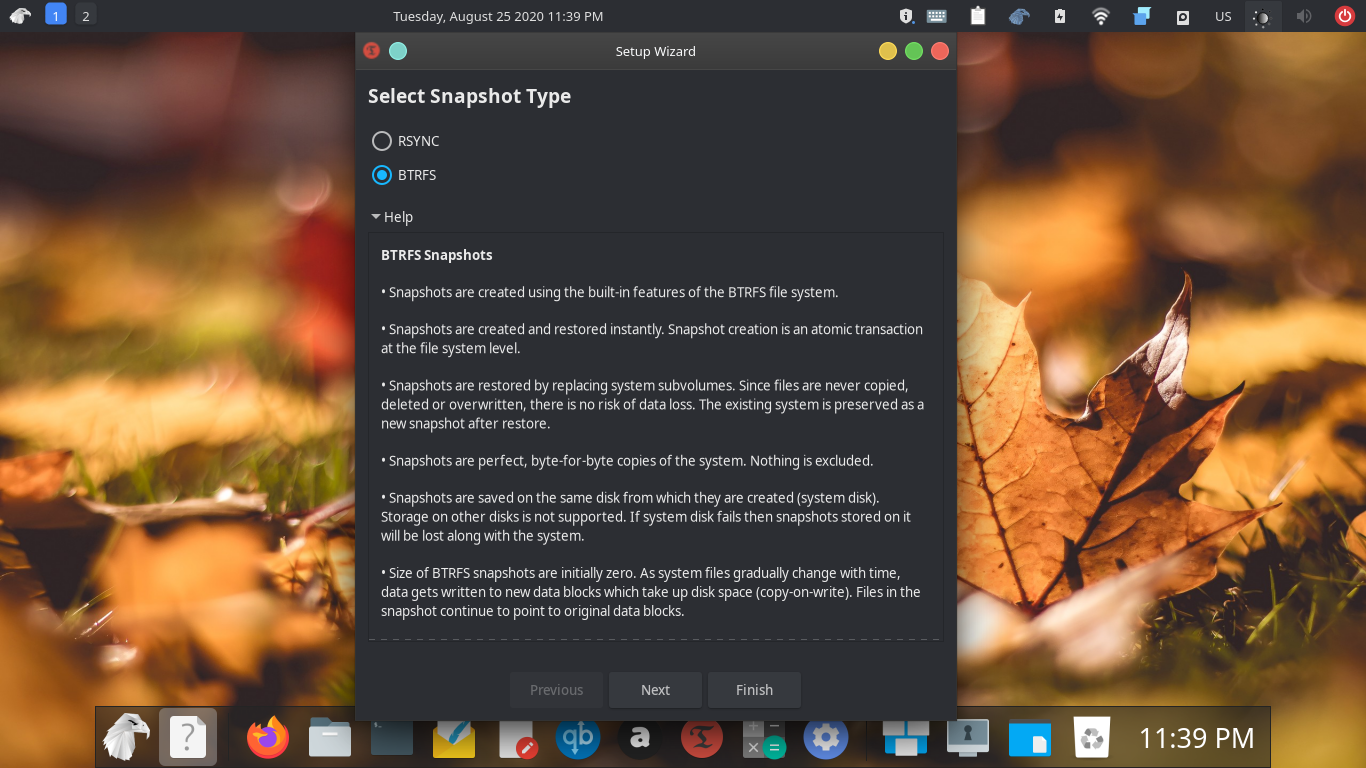Launch qBittorrent from the dock
Image resolution: width=1366 pixels, height=768 pixels.
click(578, 739)
